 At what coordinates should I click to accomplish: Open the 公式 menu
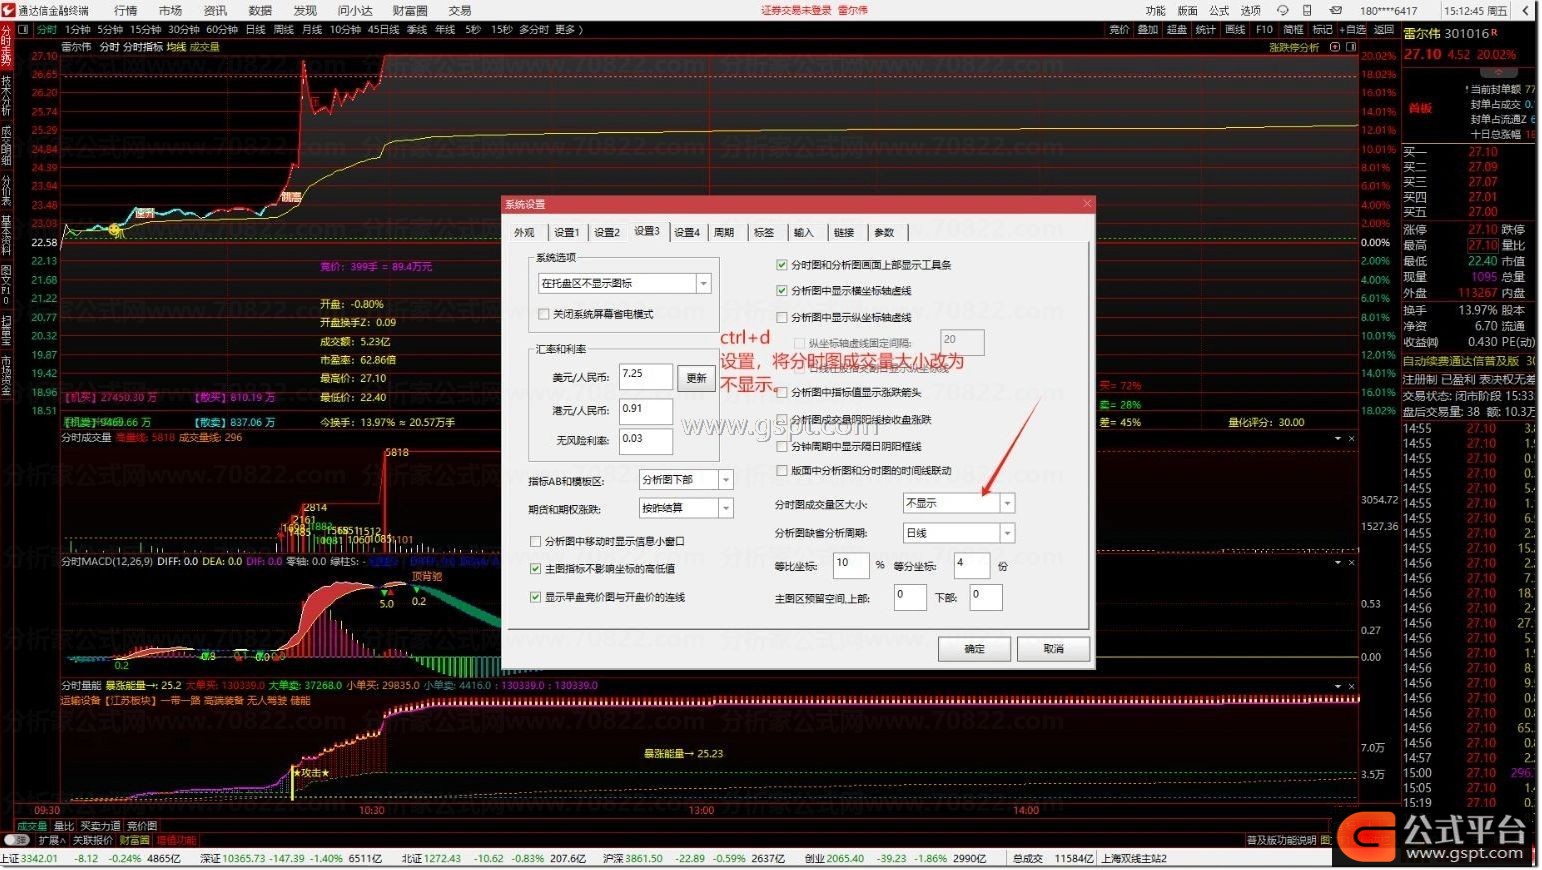coord(1219,10)
